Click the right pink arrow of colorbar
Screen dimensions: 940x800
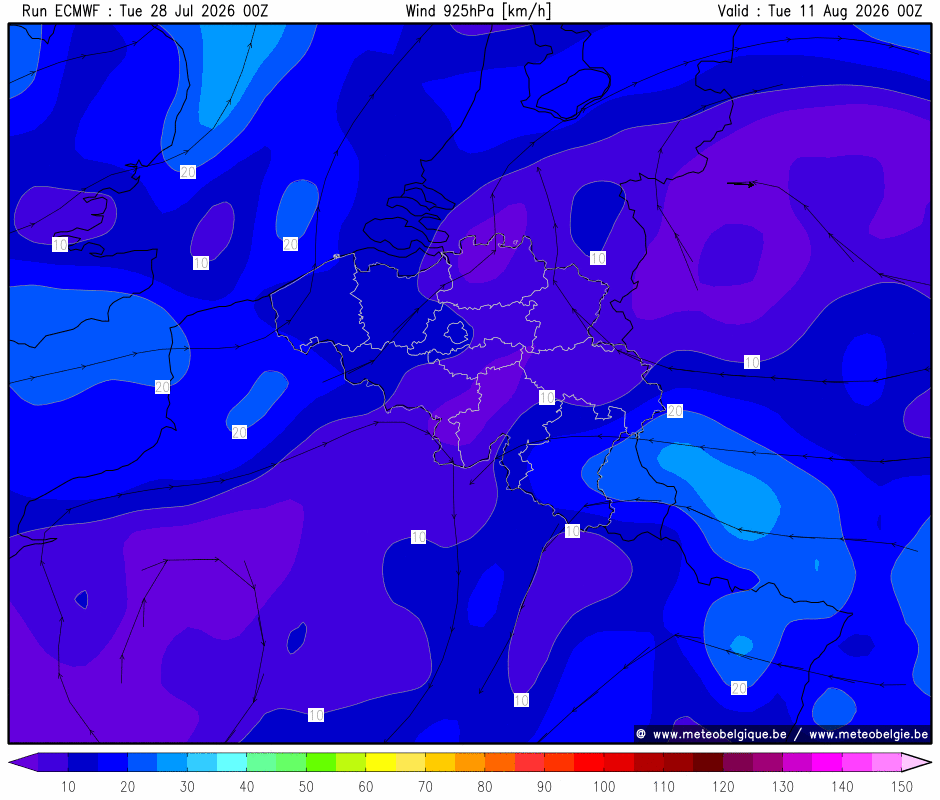(x=917, y=762)
